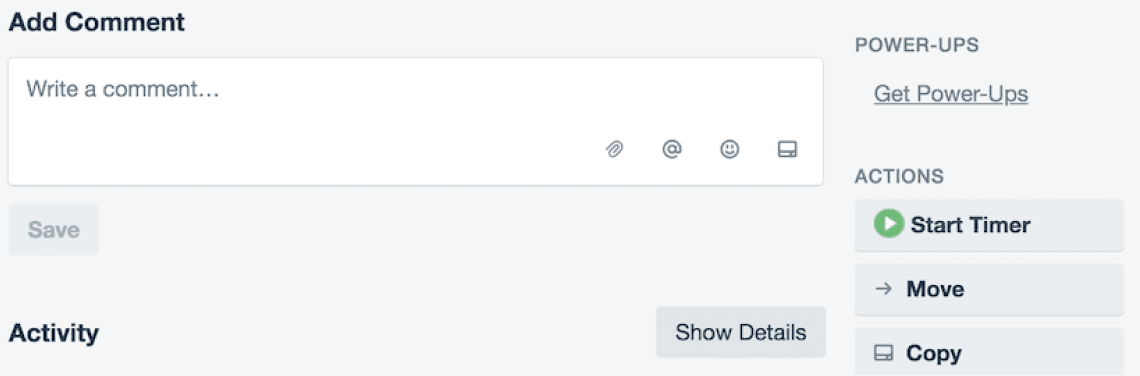This screenshot has height=376, width=1140.
Task: Click the ACTIONS section label
Action: pos(899,176)
